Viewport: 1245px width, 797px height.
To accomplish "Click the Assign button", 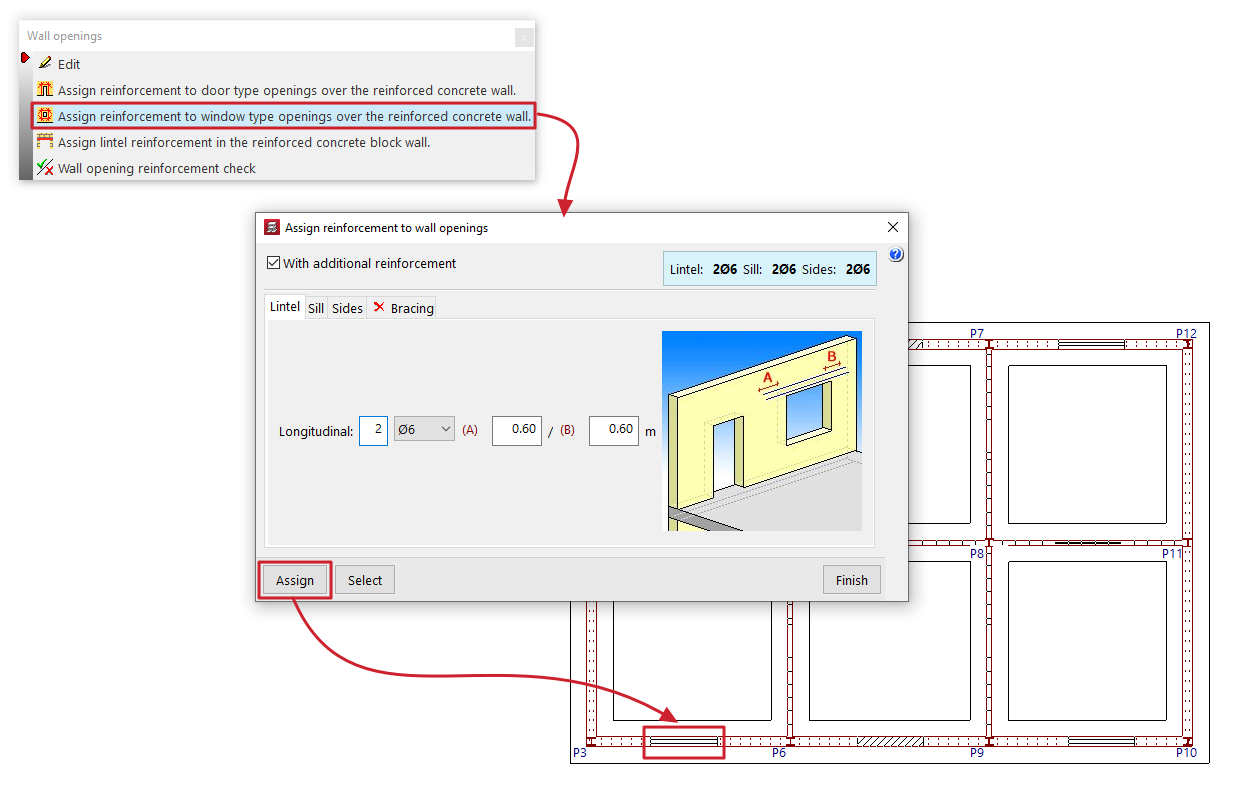I will pyautogui.click(x=295, y=580).
